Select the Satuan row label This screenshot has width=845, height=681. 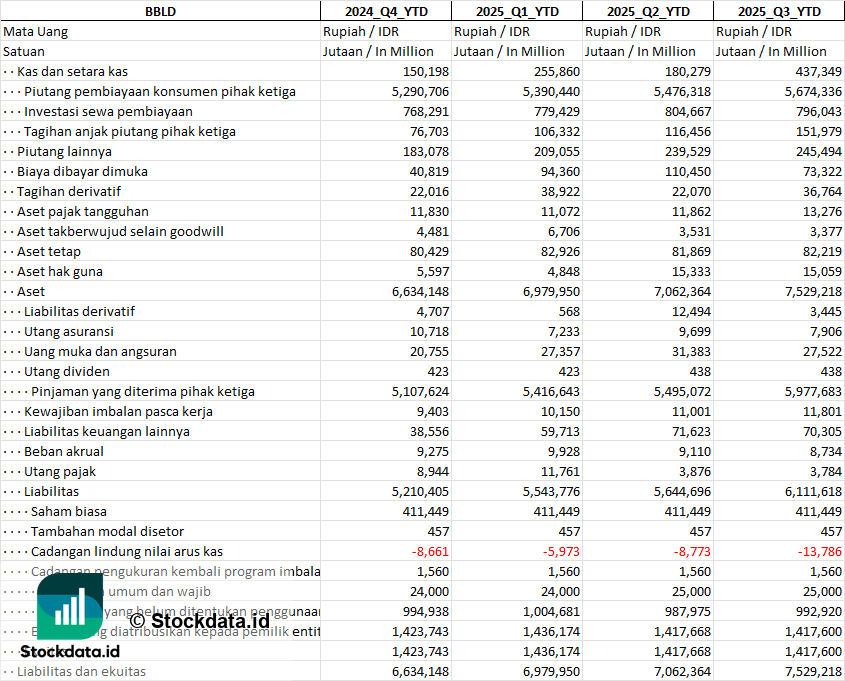click(x=24, y=51)
